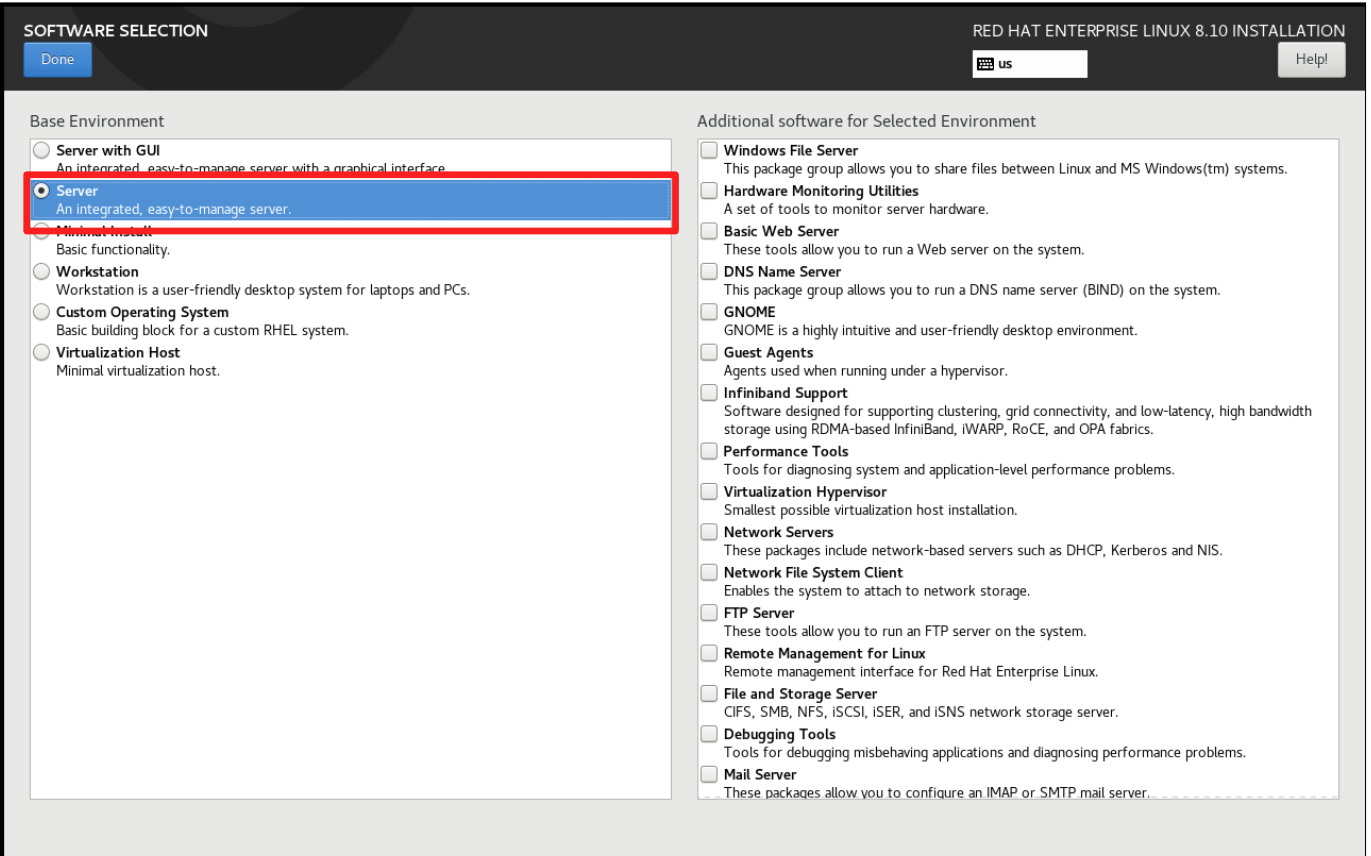Check Hardware Monitoring Utilities
Screen dimensions: 1371x856
click(709, 190)
